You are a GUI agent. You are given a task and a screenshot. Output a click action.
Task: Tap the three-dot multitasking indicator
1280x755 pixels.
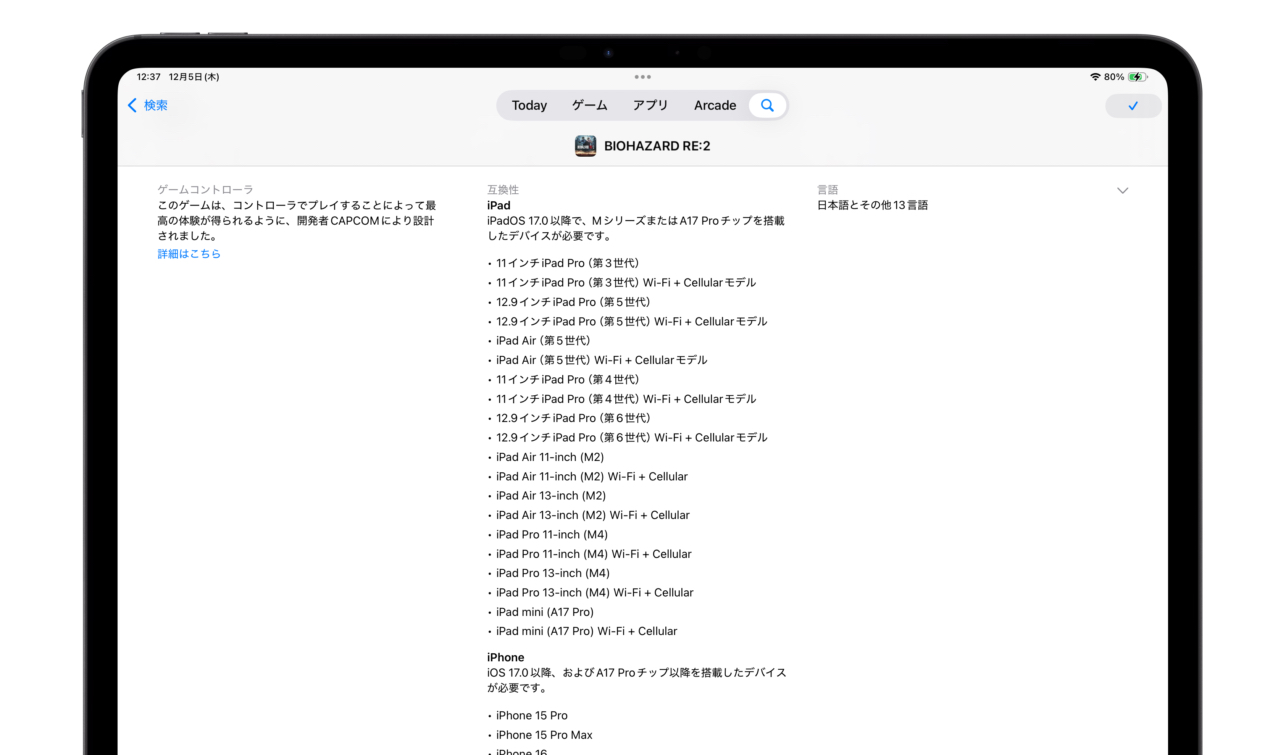[x=642, y=77]
